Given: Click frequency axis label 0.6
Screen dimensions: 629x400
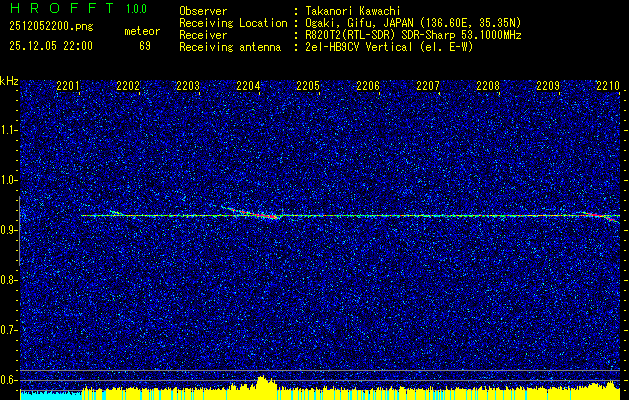Looking at the screenshot, I should (8, 380).
